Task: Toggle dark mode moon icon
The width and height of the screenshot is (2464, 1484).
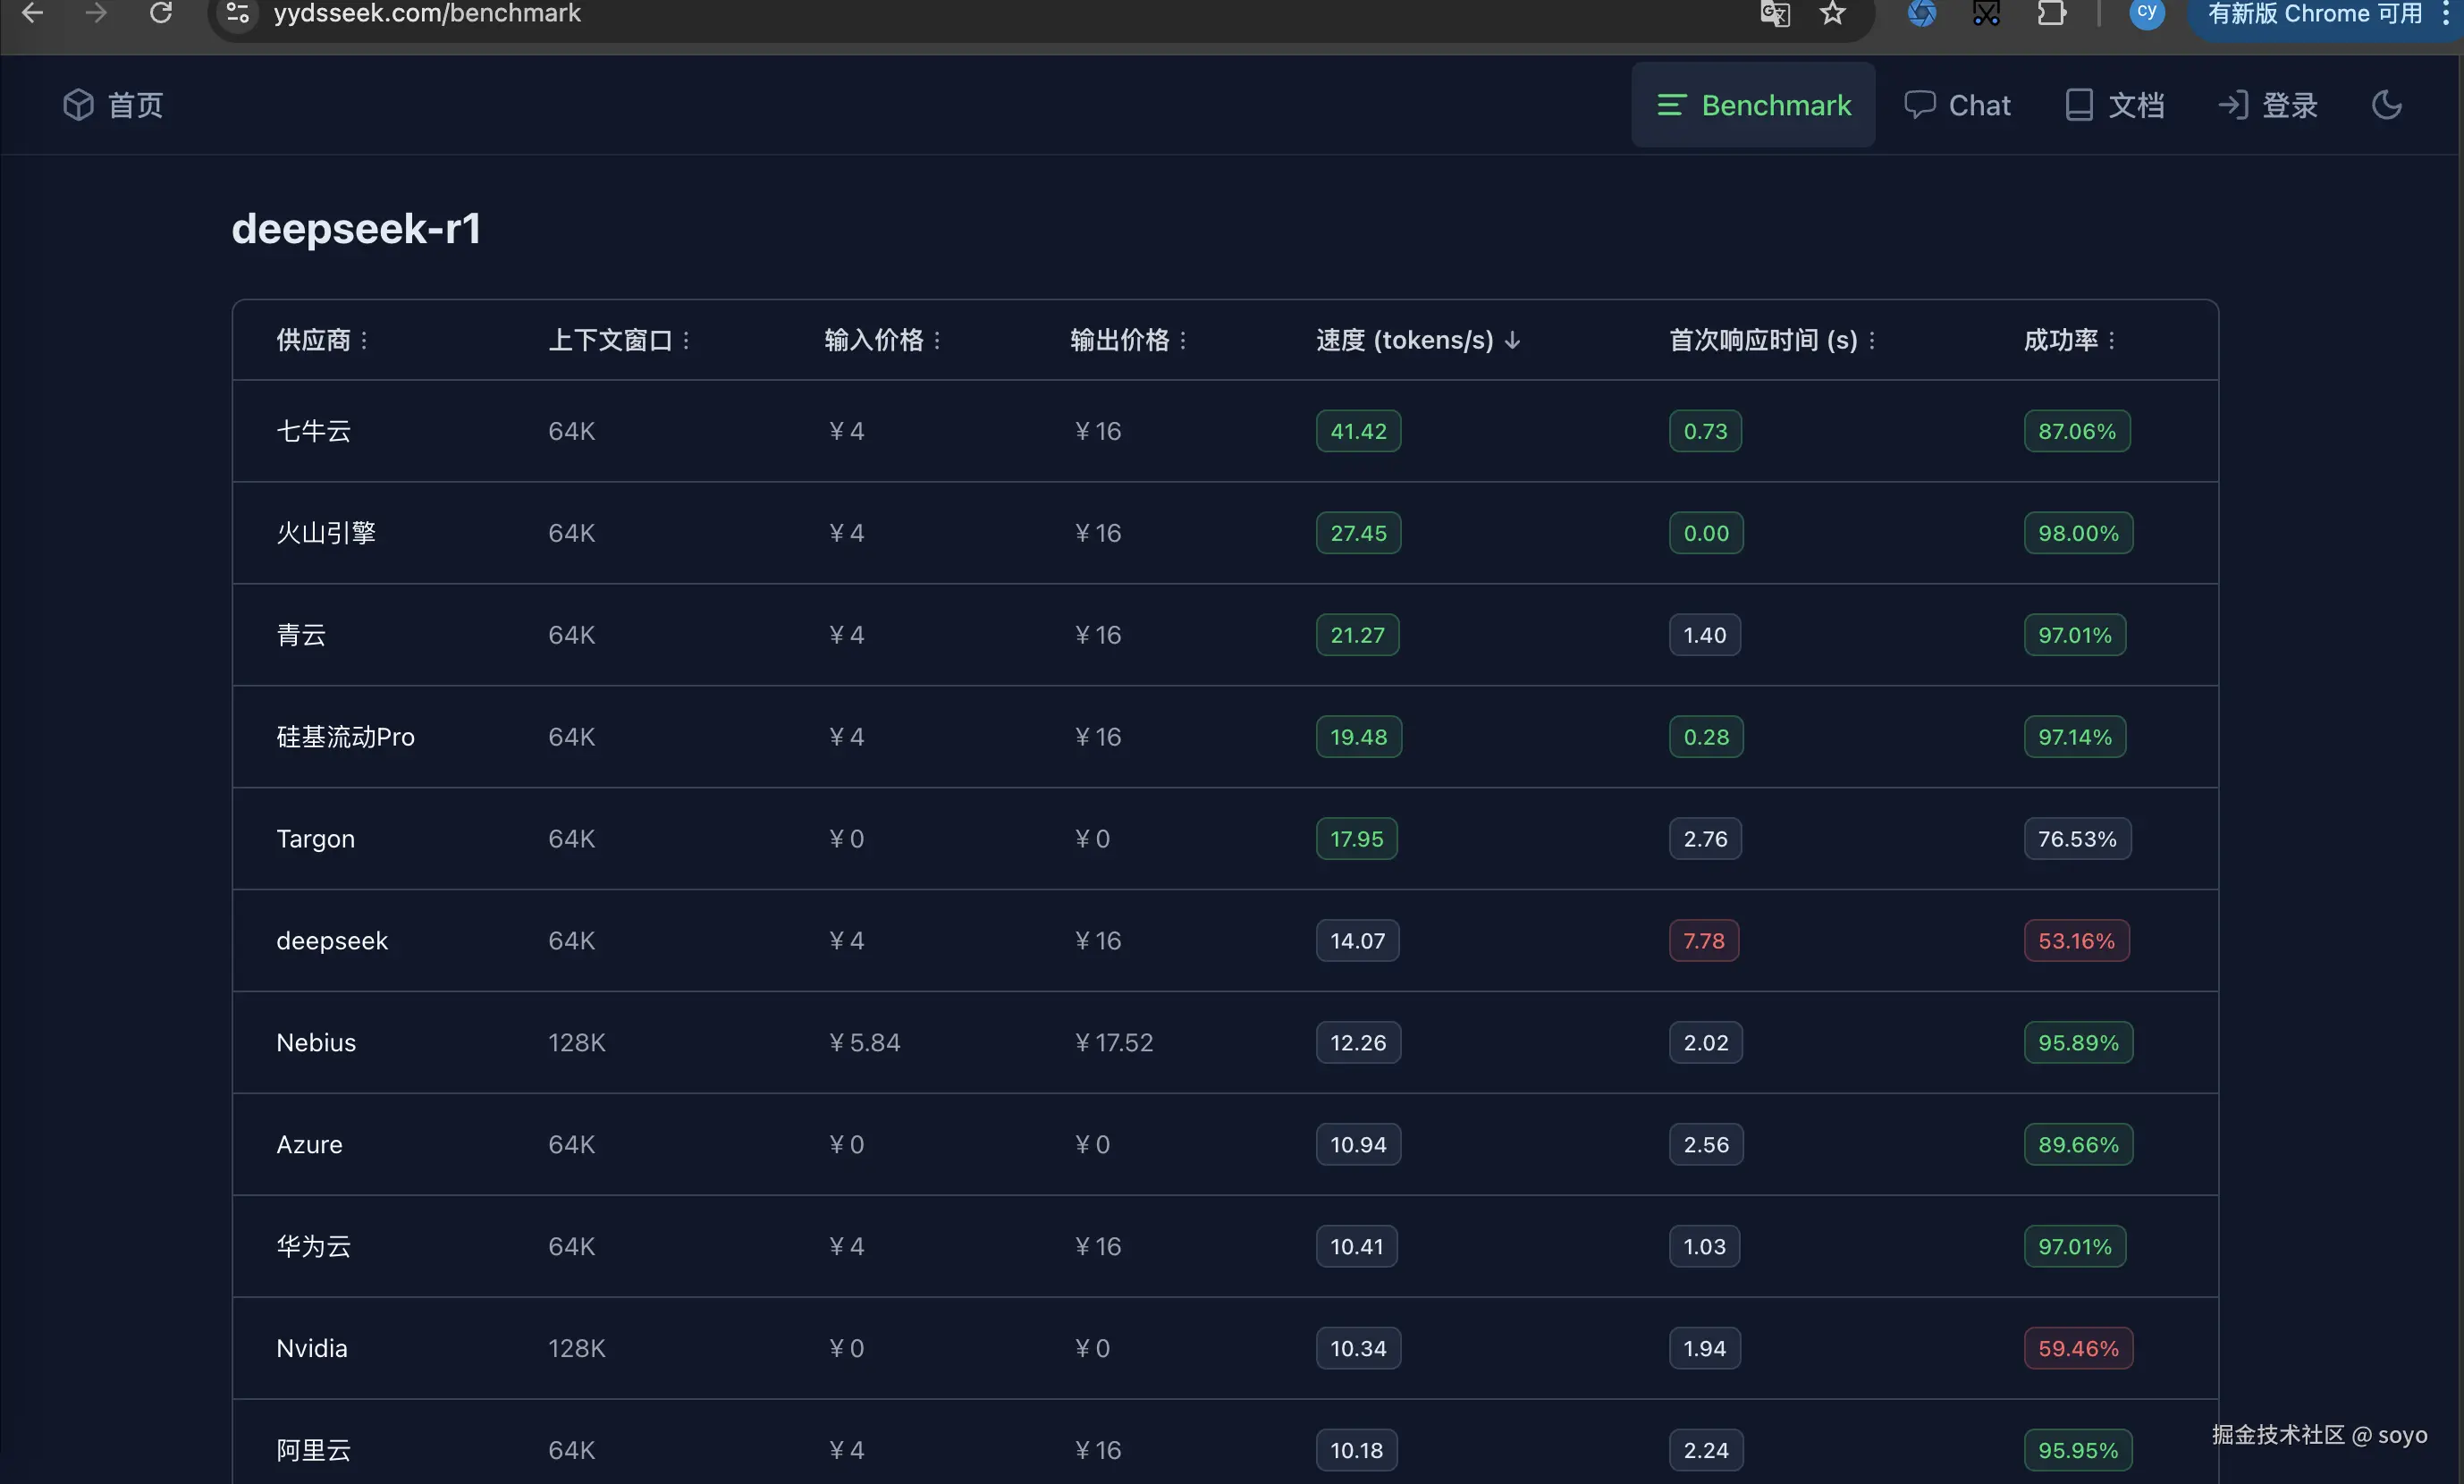Action: click(x=2386, y=105)
